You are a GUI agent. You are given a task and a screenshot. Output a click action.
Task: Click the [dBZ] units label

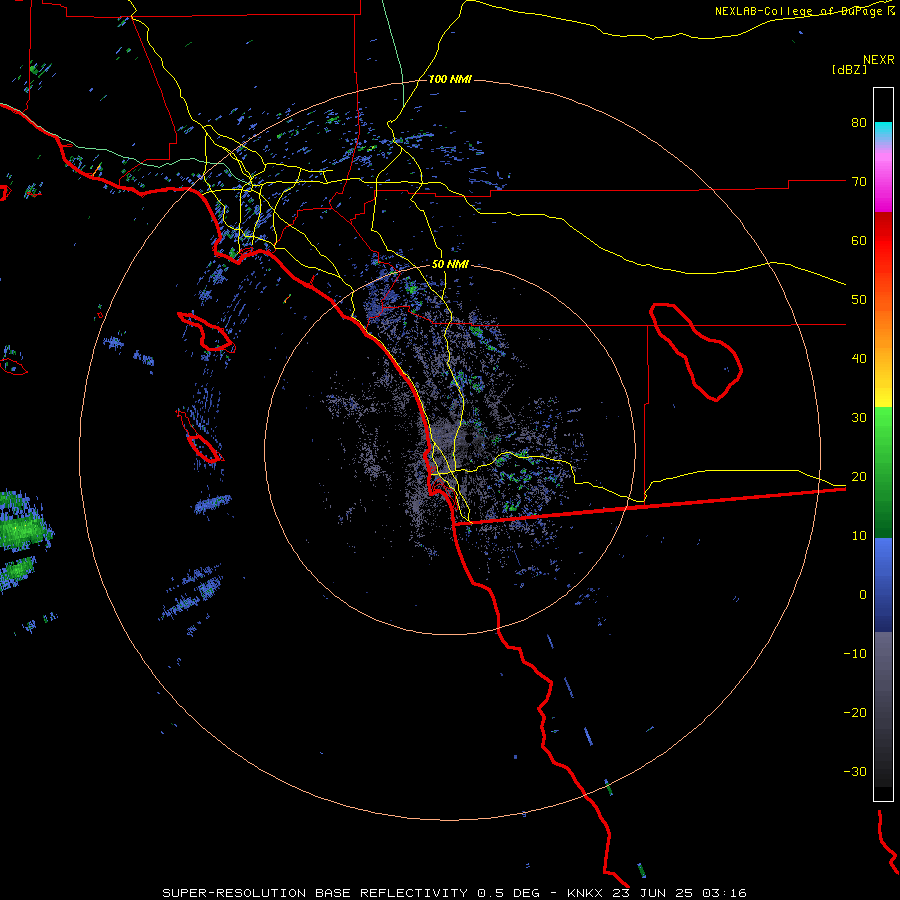tap(849, 69)
